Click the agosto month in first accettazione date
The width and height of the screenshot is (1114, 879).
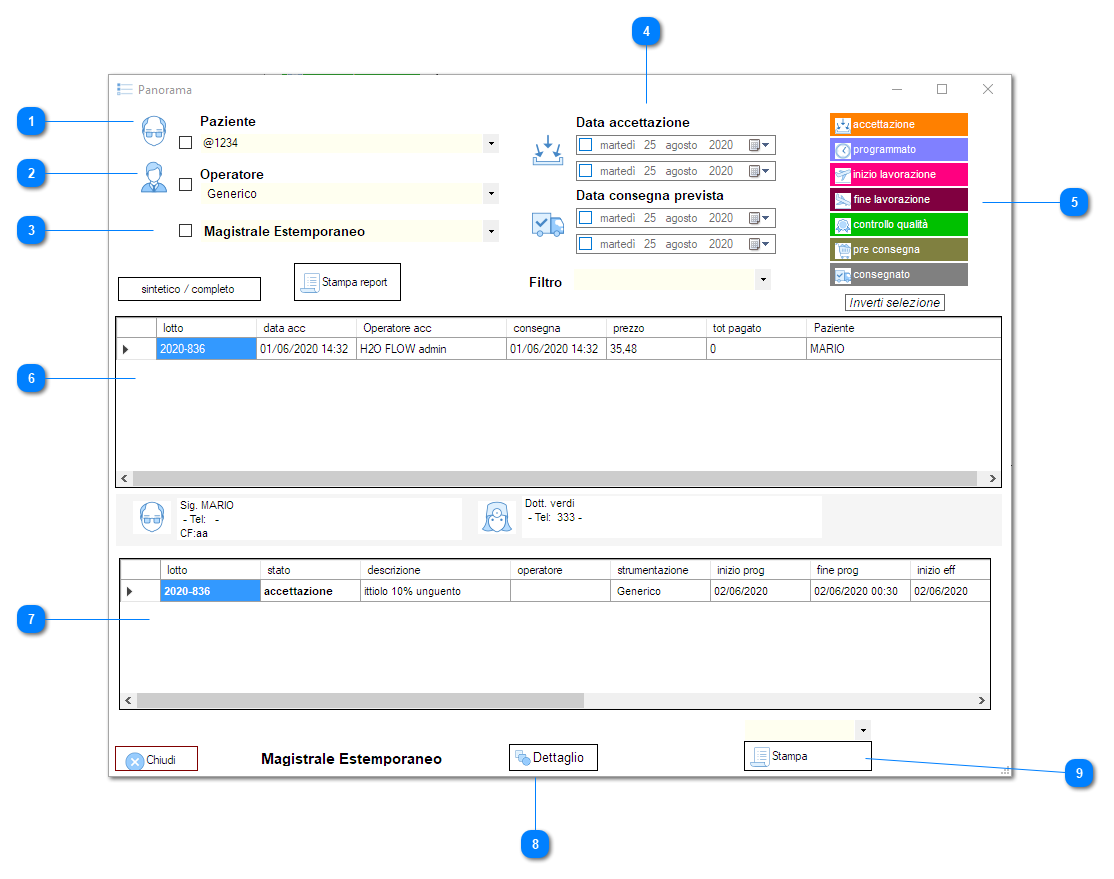[x=681, y=145]
